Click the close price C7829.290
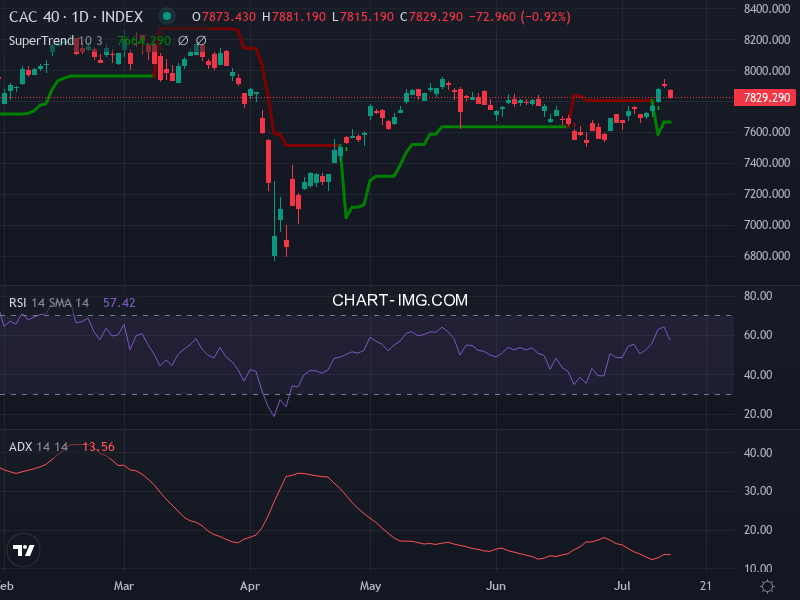The height and width of the screenshot is (600, 800). pyautogui.click(x=431, y=17)
